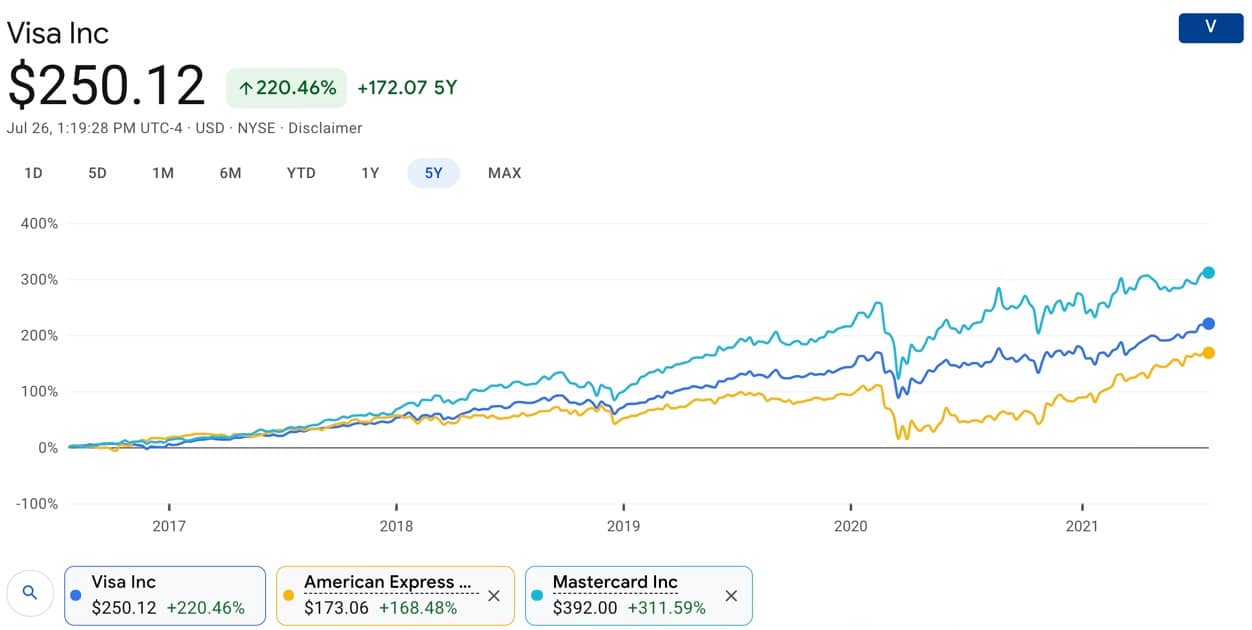
Task: Click the NYSE exchange label
Action: pos(256,128)
